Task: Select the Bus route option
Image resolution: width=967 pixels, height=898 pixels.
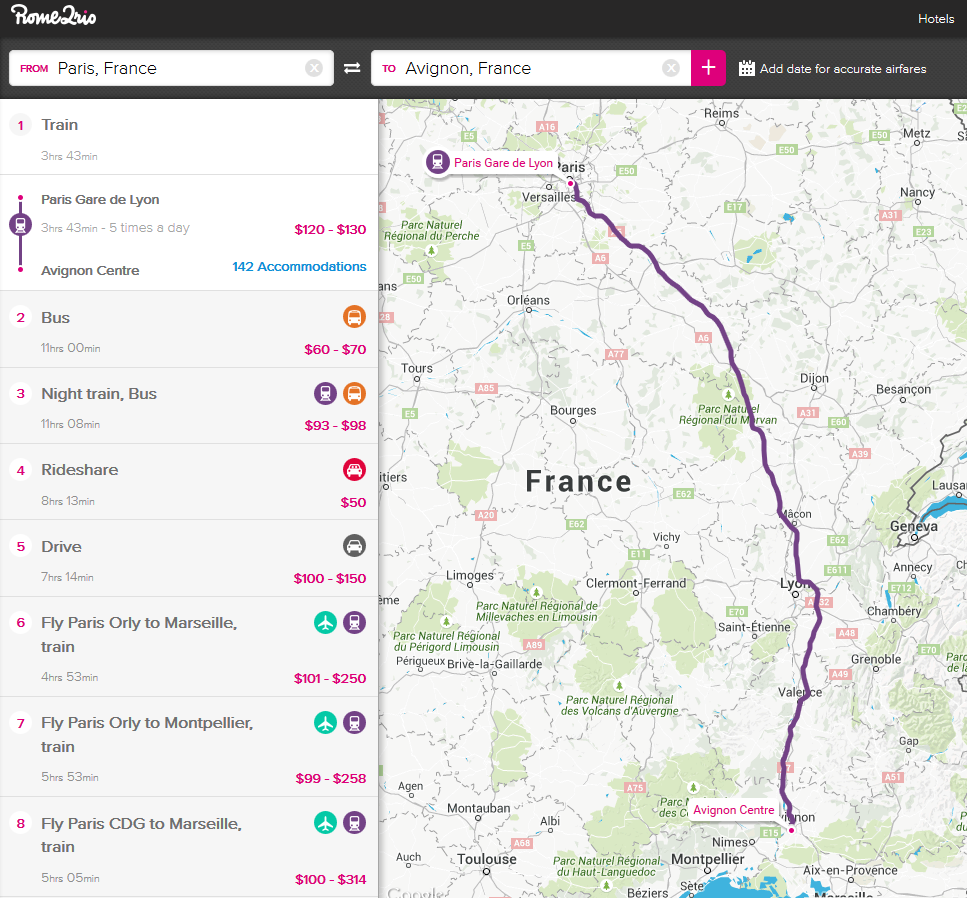Action: pyautogui.click(x=189, y=329)
